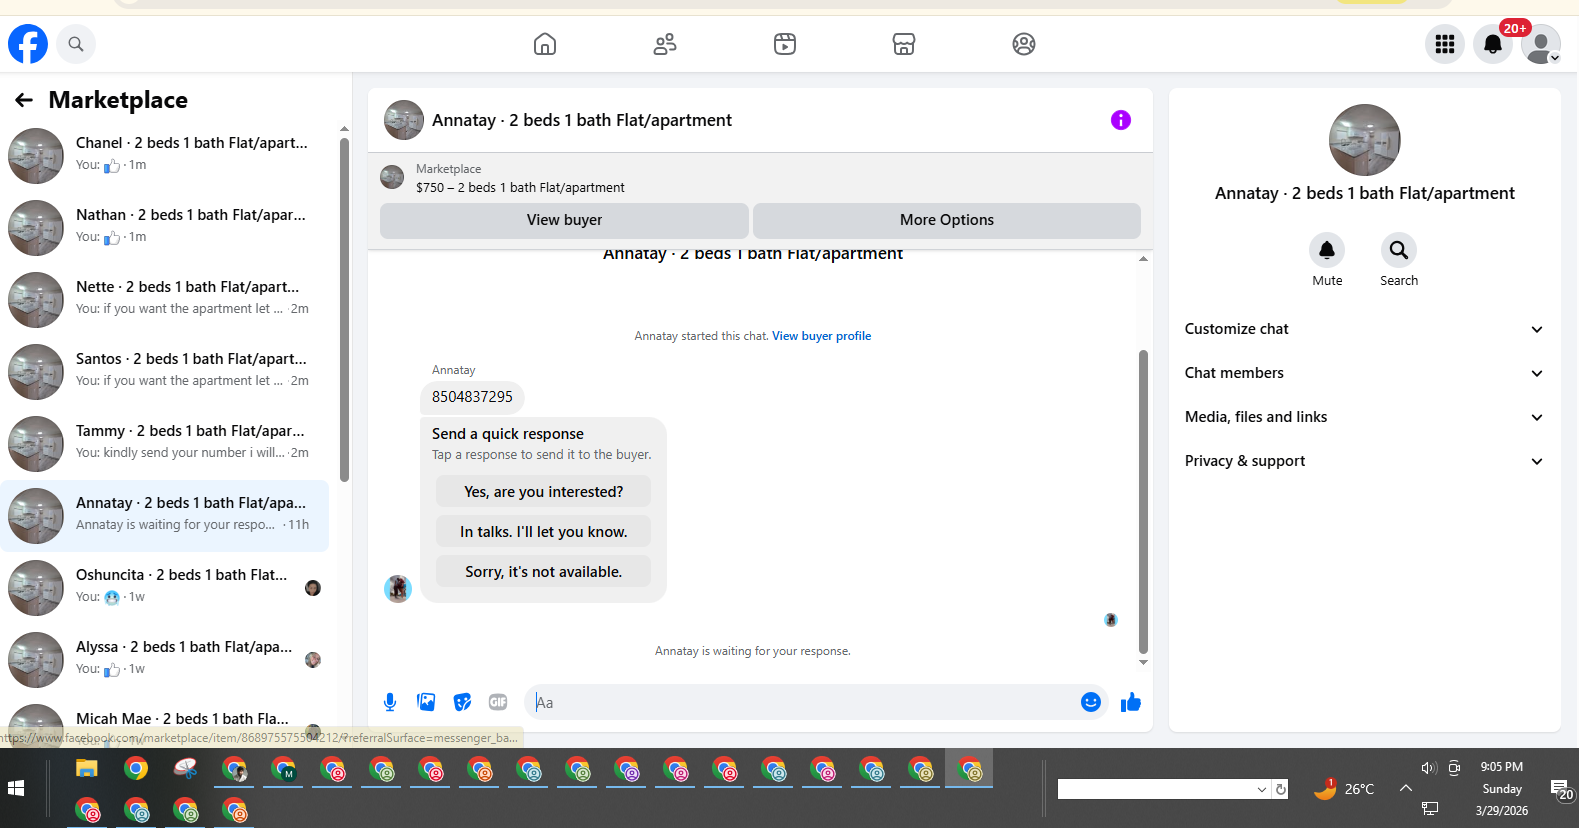Screen dimensions: 1579x828
Task: Expand the Chat members section
Action: pos(1365,373)
